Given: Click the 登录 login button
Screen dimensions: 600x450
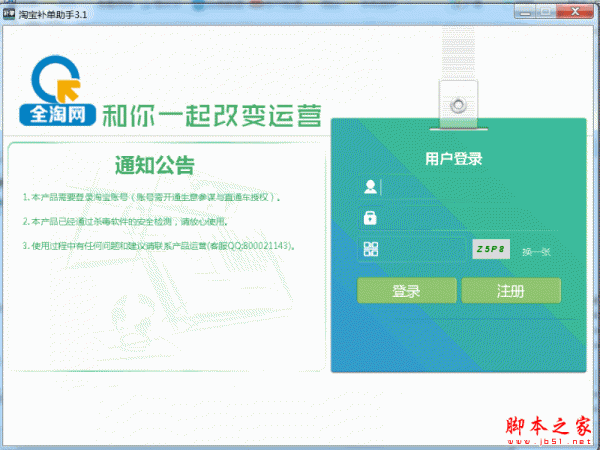Looking at the screenshot, I should click(407, 291).
